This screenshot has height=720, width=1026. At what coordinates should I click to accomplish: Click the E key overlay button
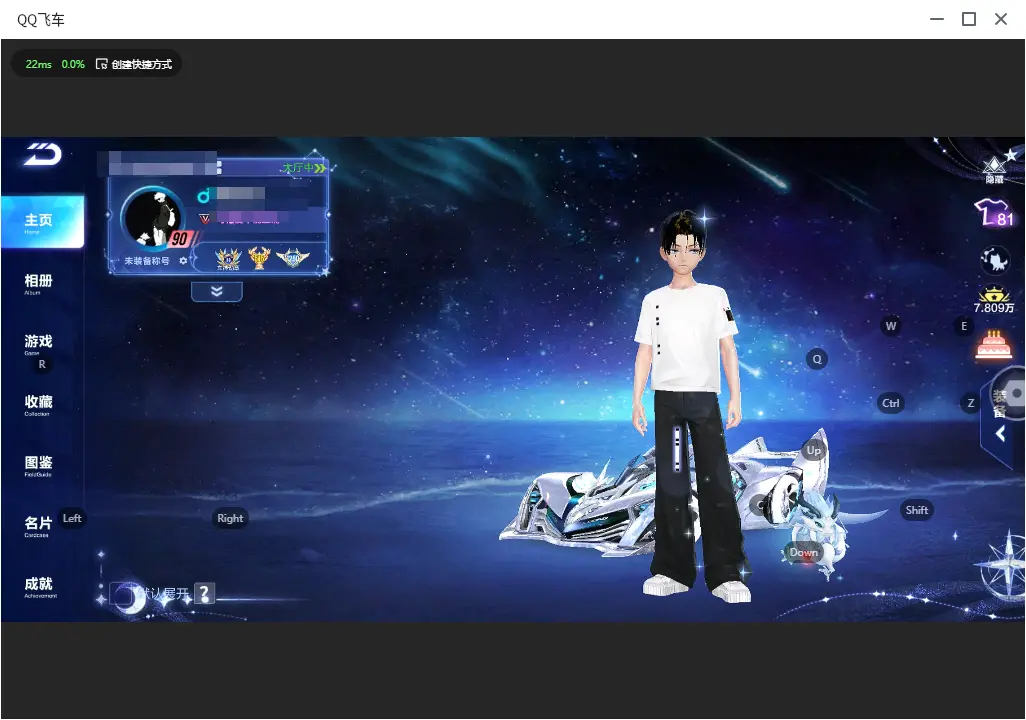coord(964,326)
